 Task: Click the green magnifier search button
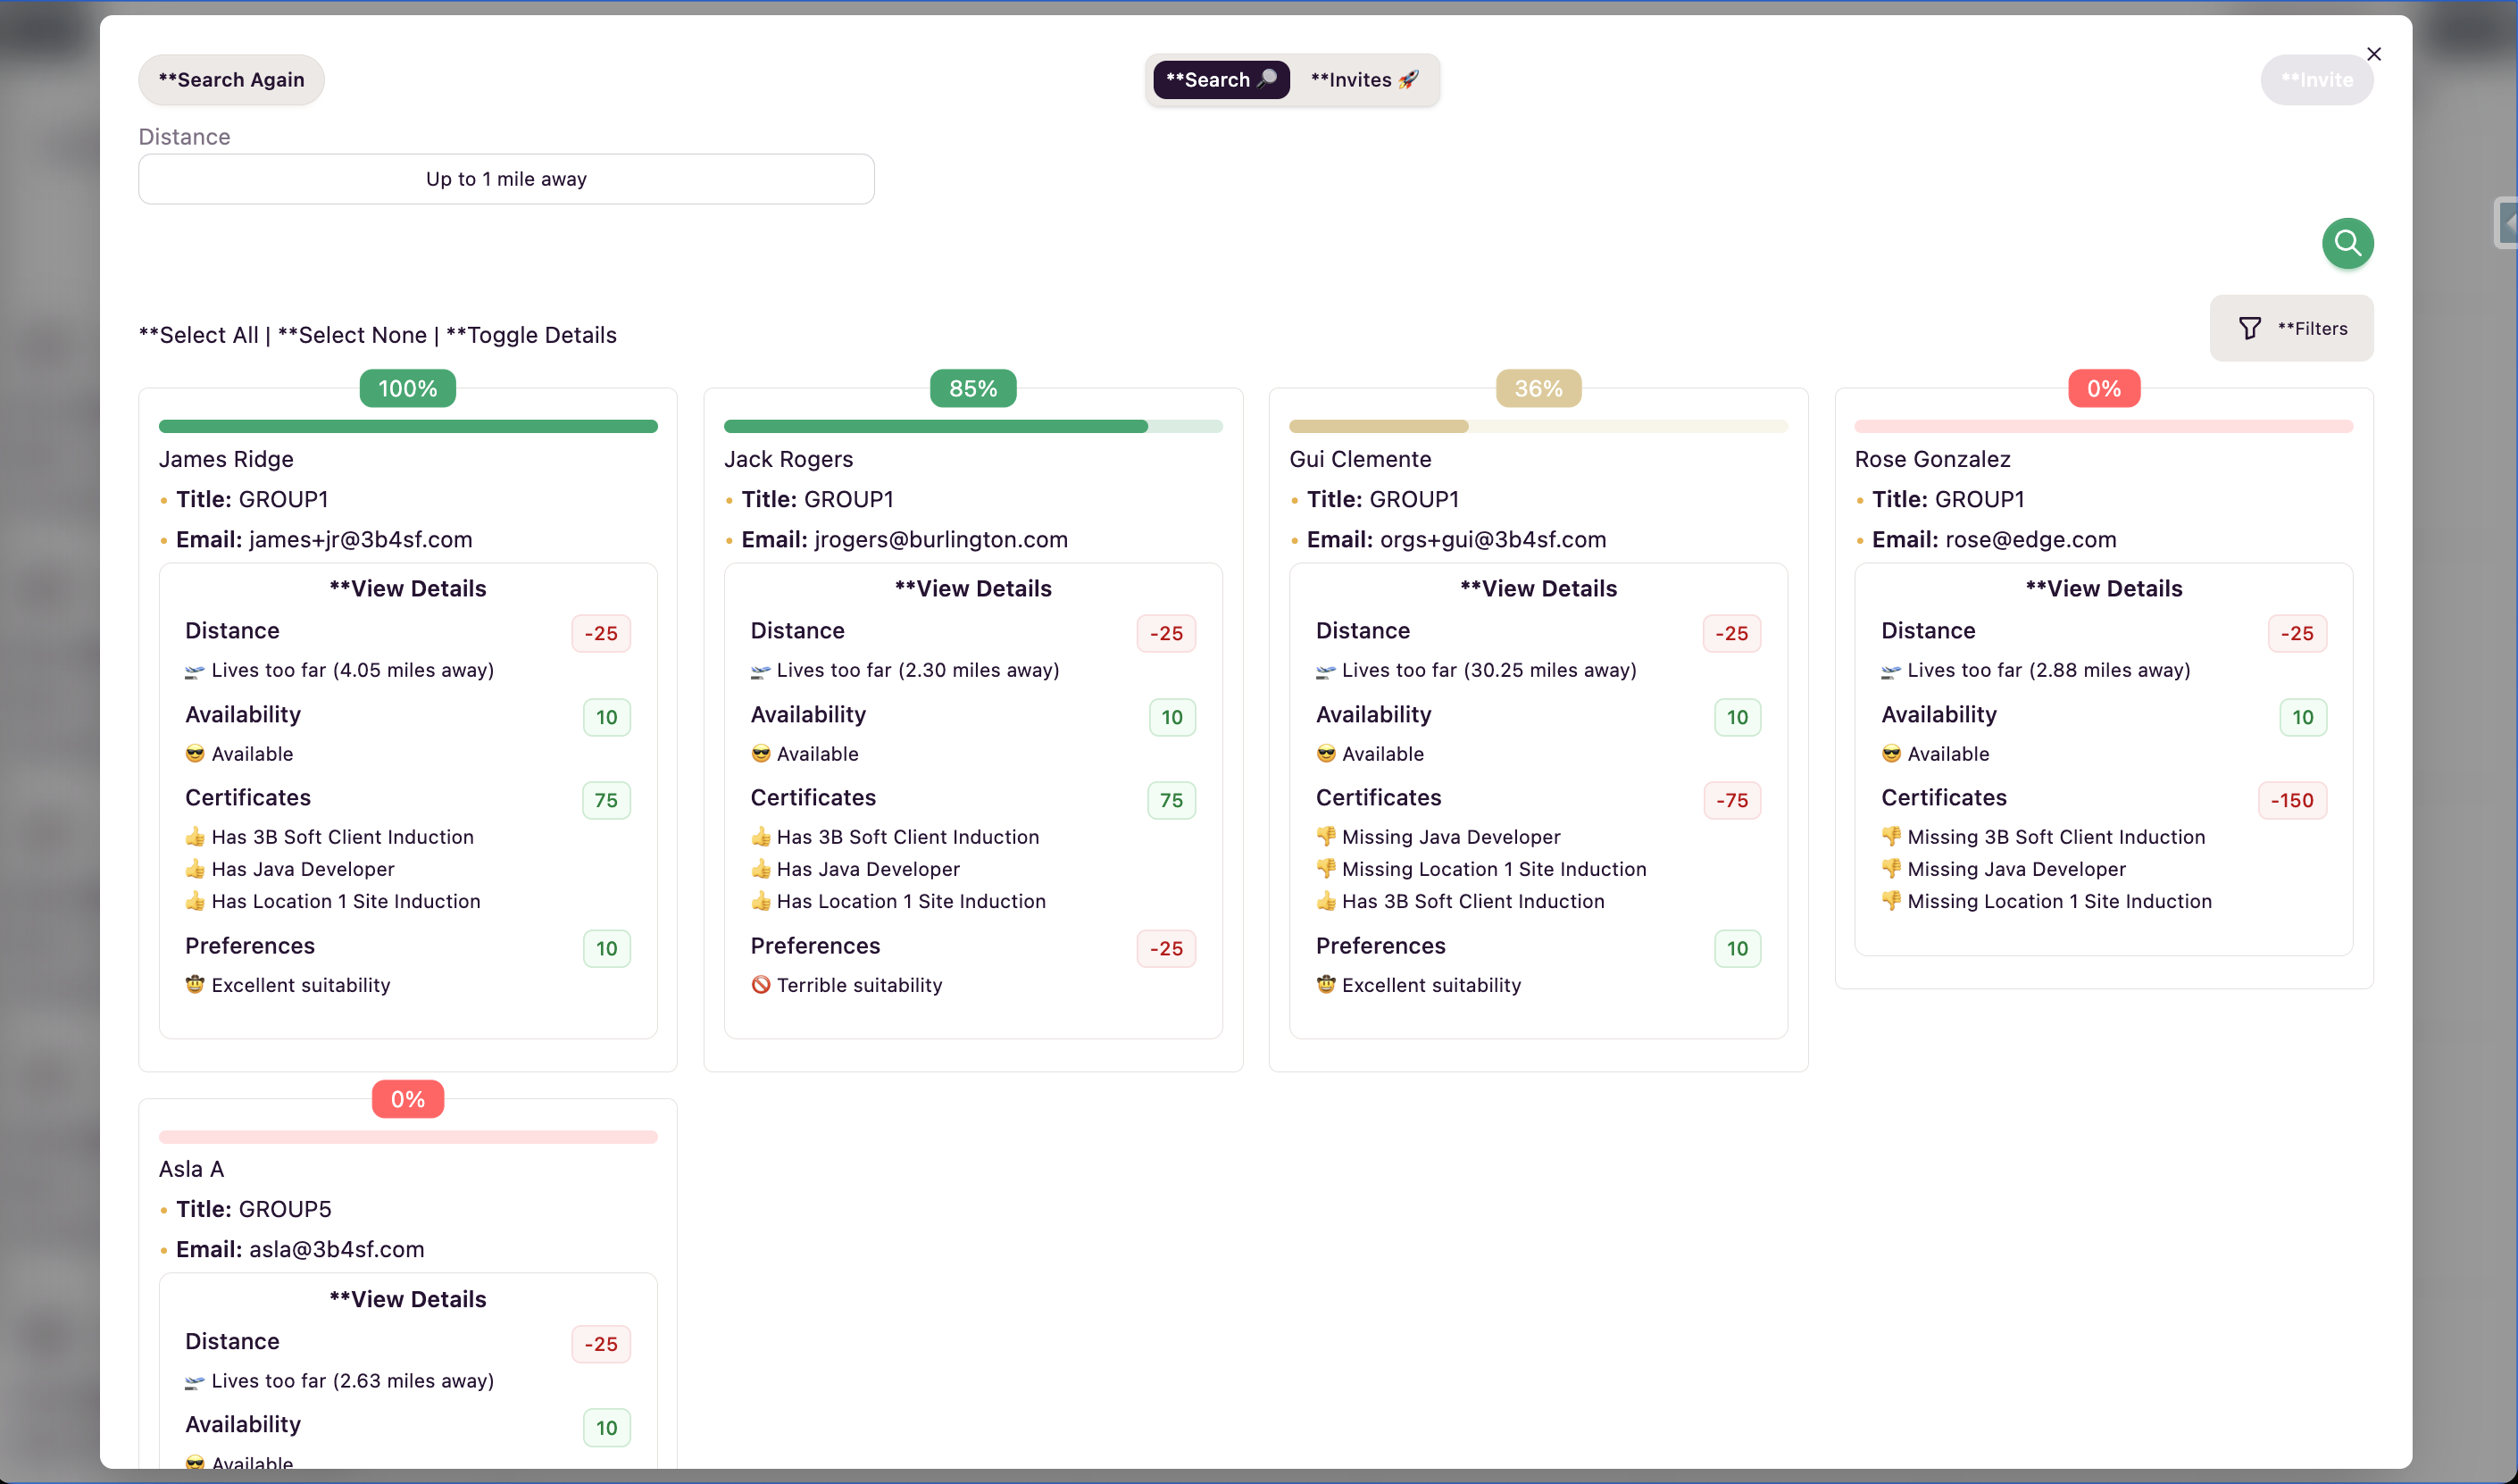click(2346, 243)
